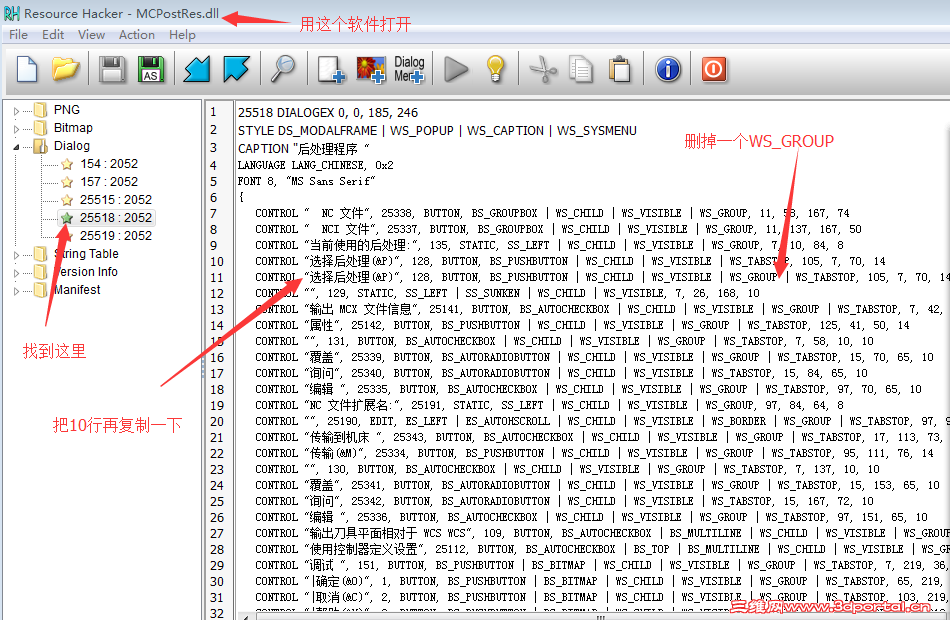Click the blue Info about icon

pyautogui.click(x=668, y=69)
